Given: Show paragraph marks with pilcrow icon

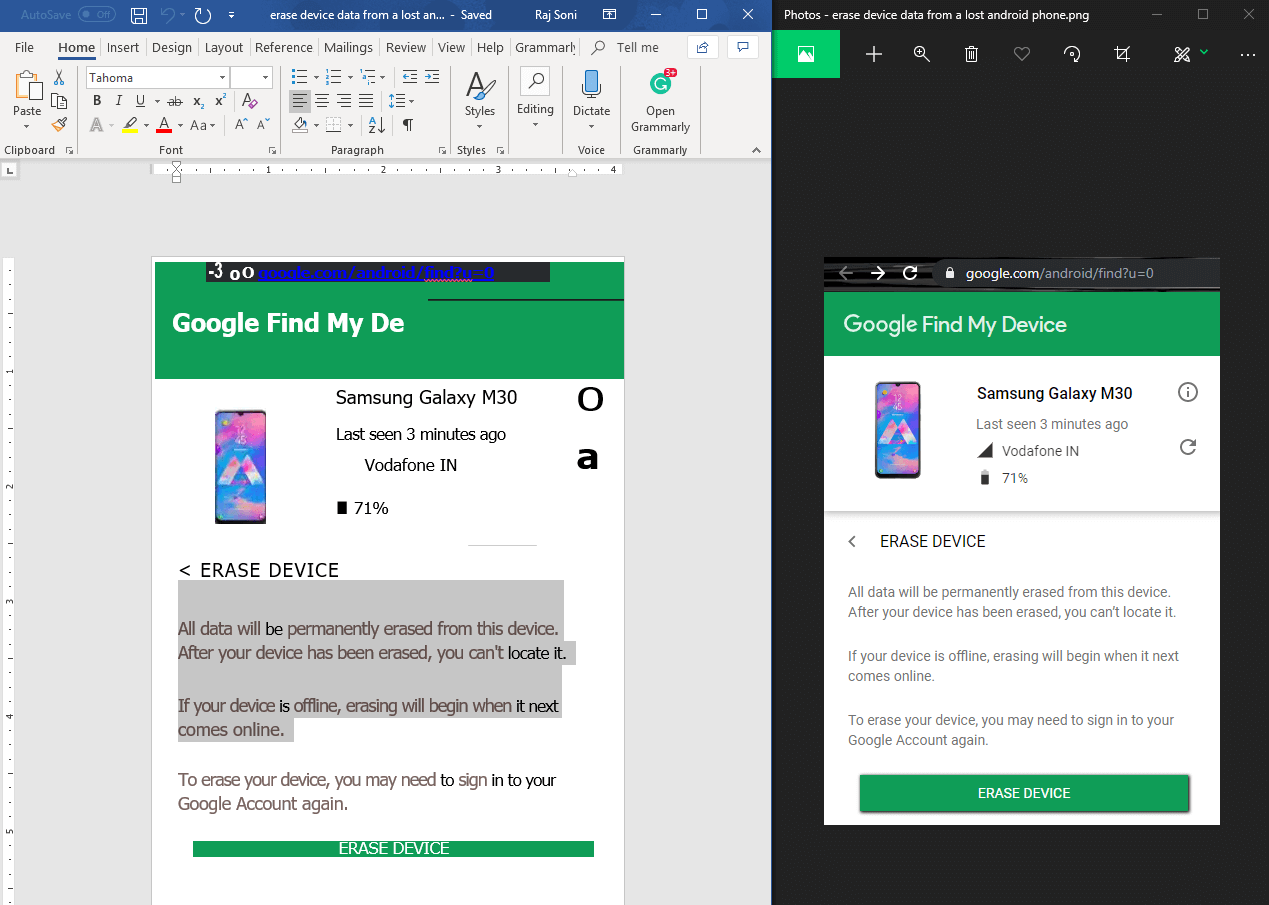Looking at the screenshot, I should point(408,125).
